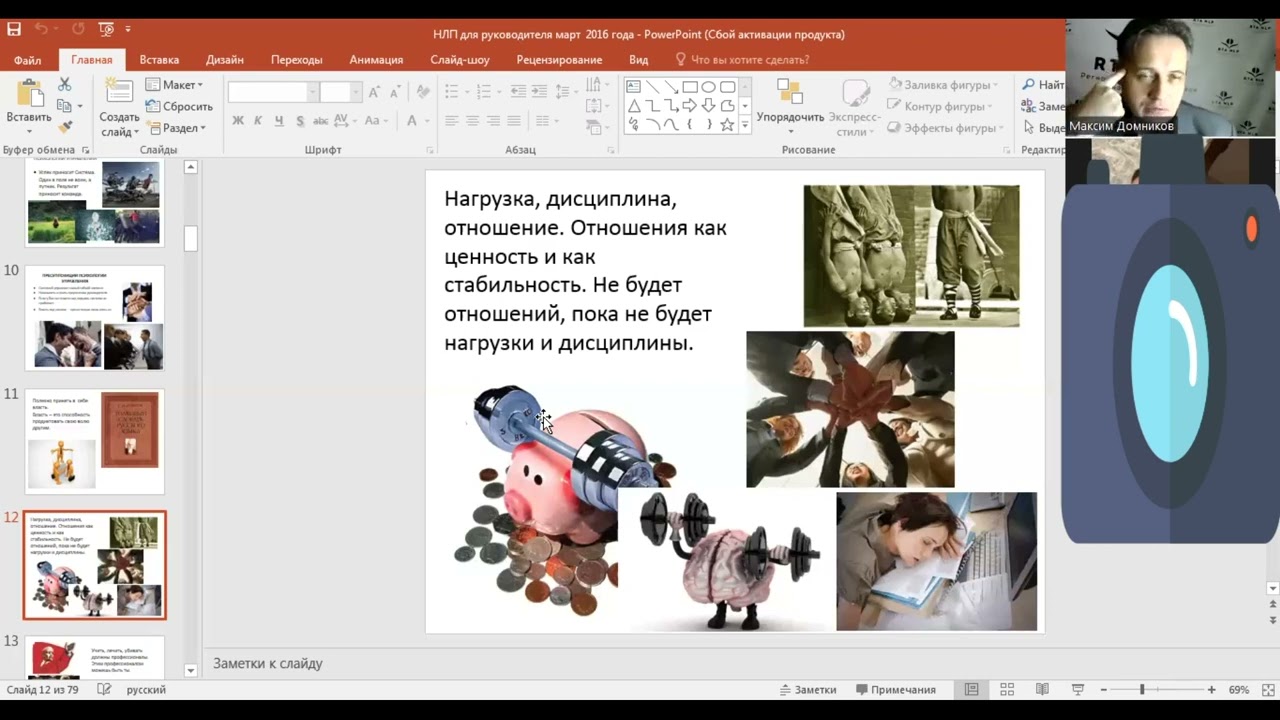Viewport: 1280px width, 720px height.
Task: Open the Файл menu
Action: pos(27,60)
